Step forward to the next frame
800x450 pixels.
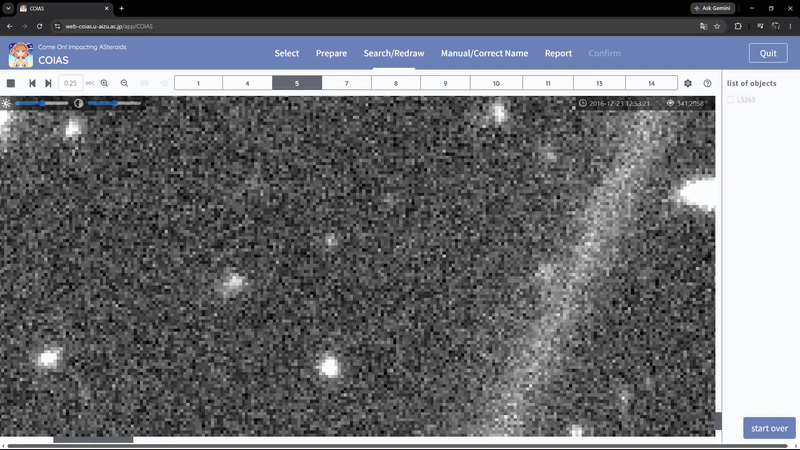click(48, 83)
